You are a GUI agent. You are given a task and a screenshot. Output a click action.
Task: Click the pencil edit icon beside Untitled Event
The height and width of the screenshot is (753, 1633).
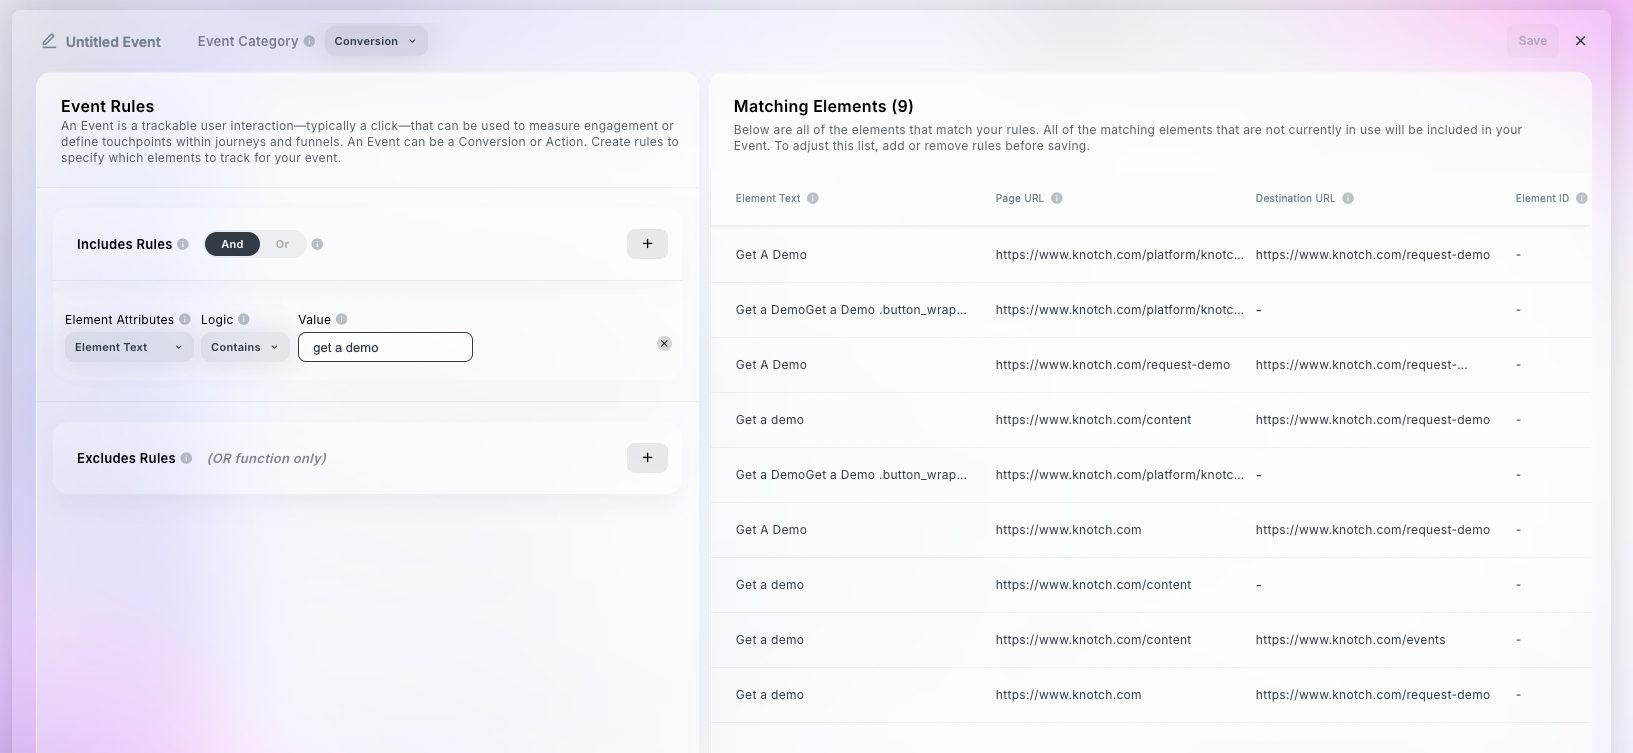49,41
